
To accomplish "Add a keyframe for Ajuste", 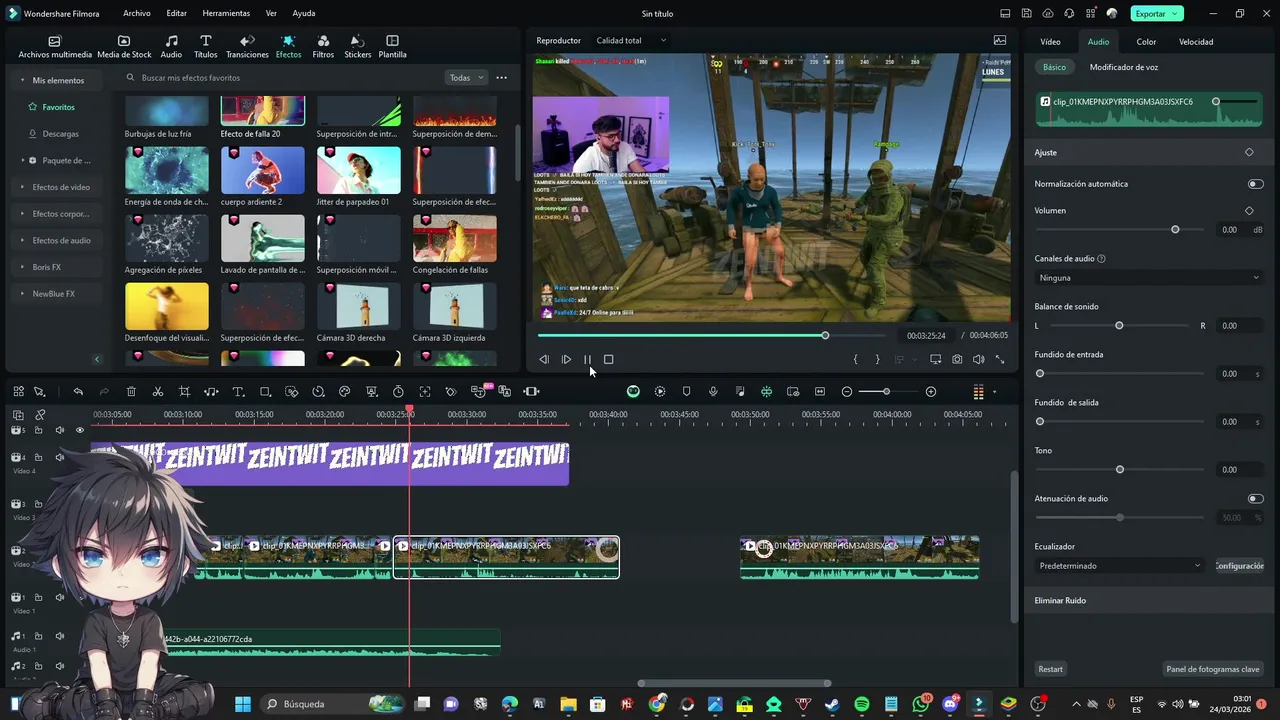I will coord(1249,153).
